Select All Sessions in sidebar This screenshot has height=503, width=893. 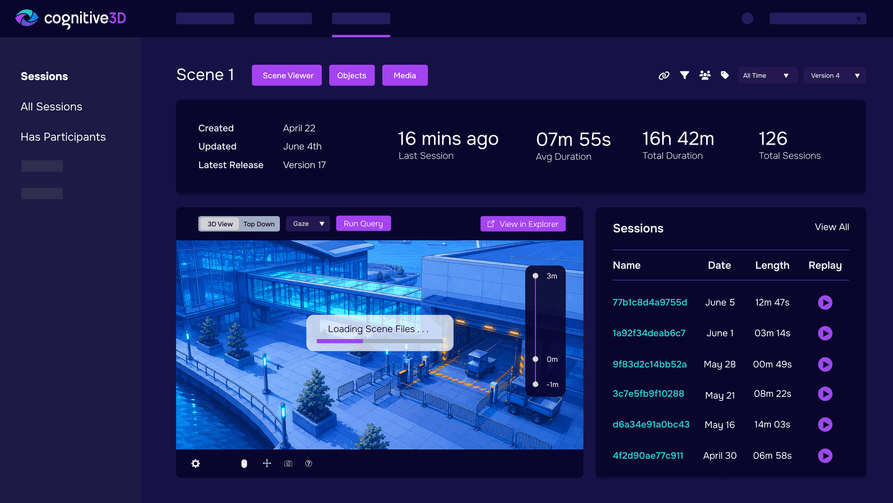(51, 107)
